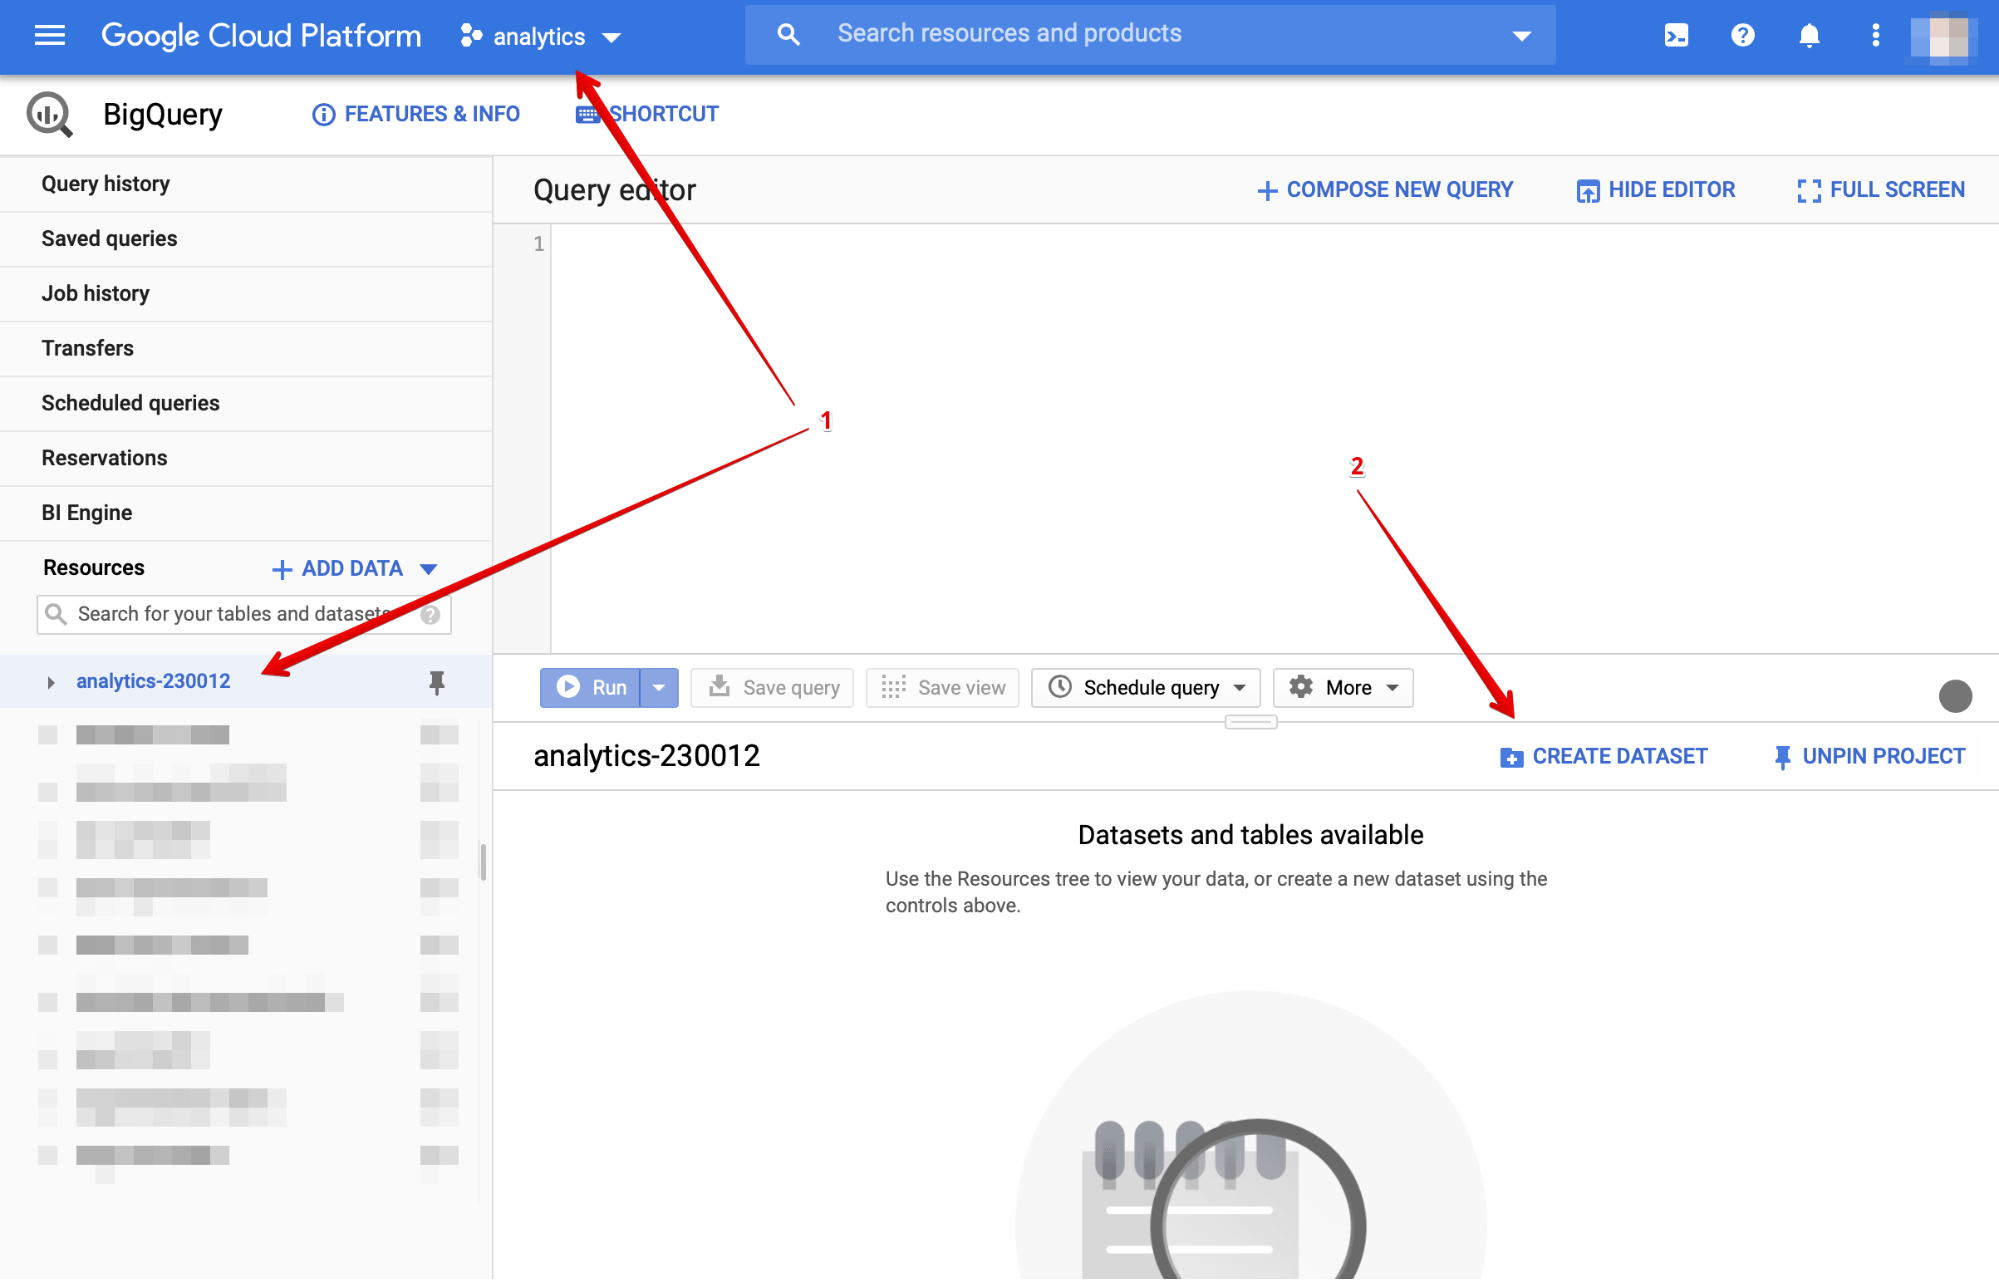The height and width of the screenshot is (1280, 1999).
Task: Open the help question mark menu
Action: pyautogui.click(x=1743, y=36)
